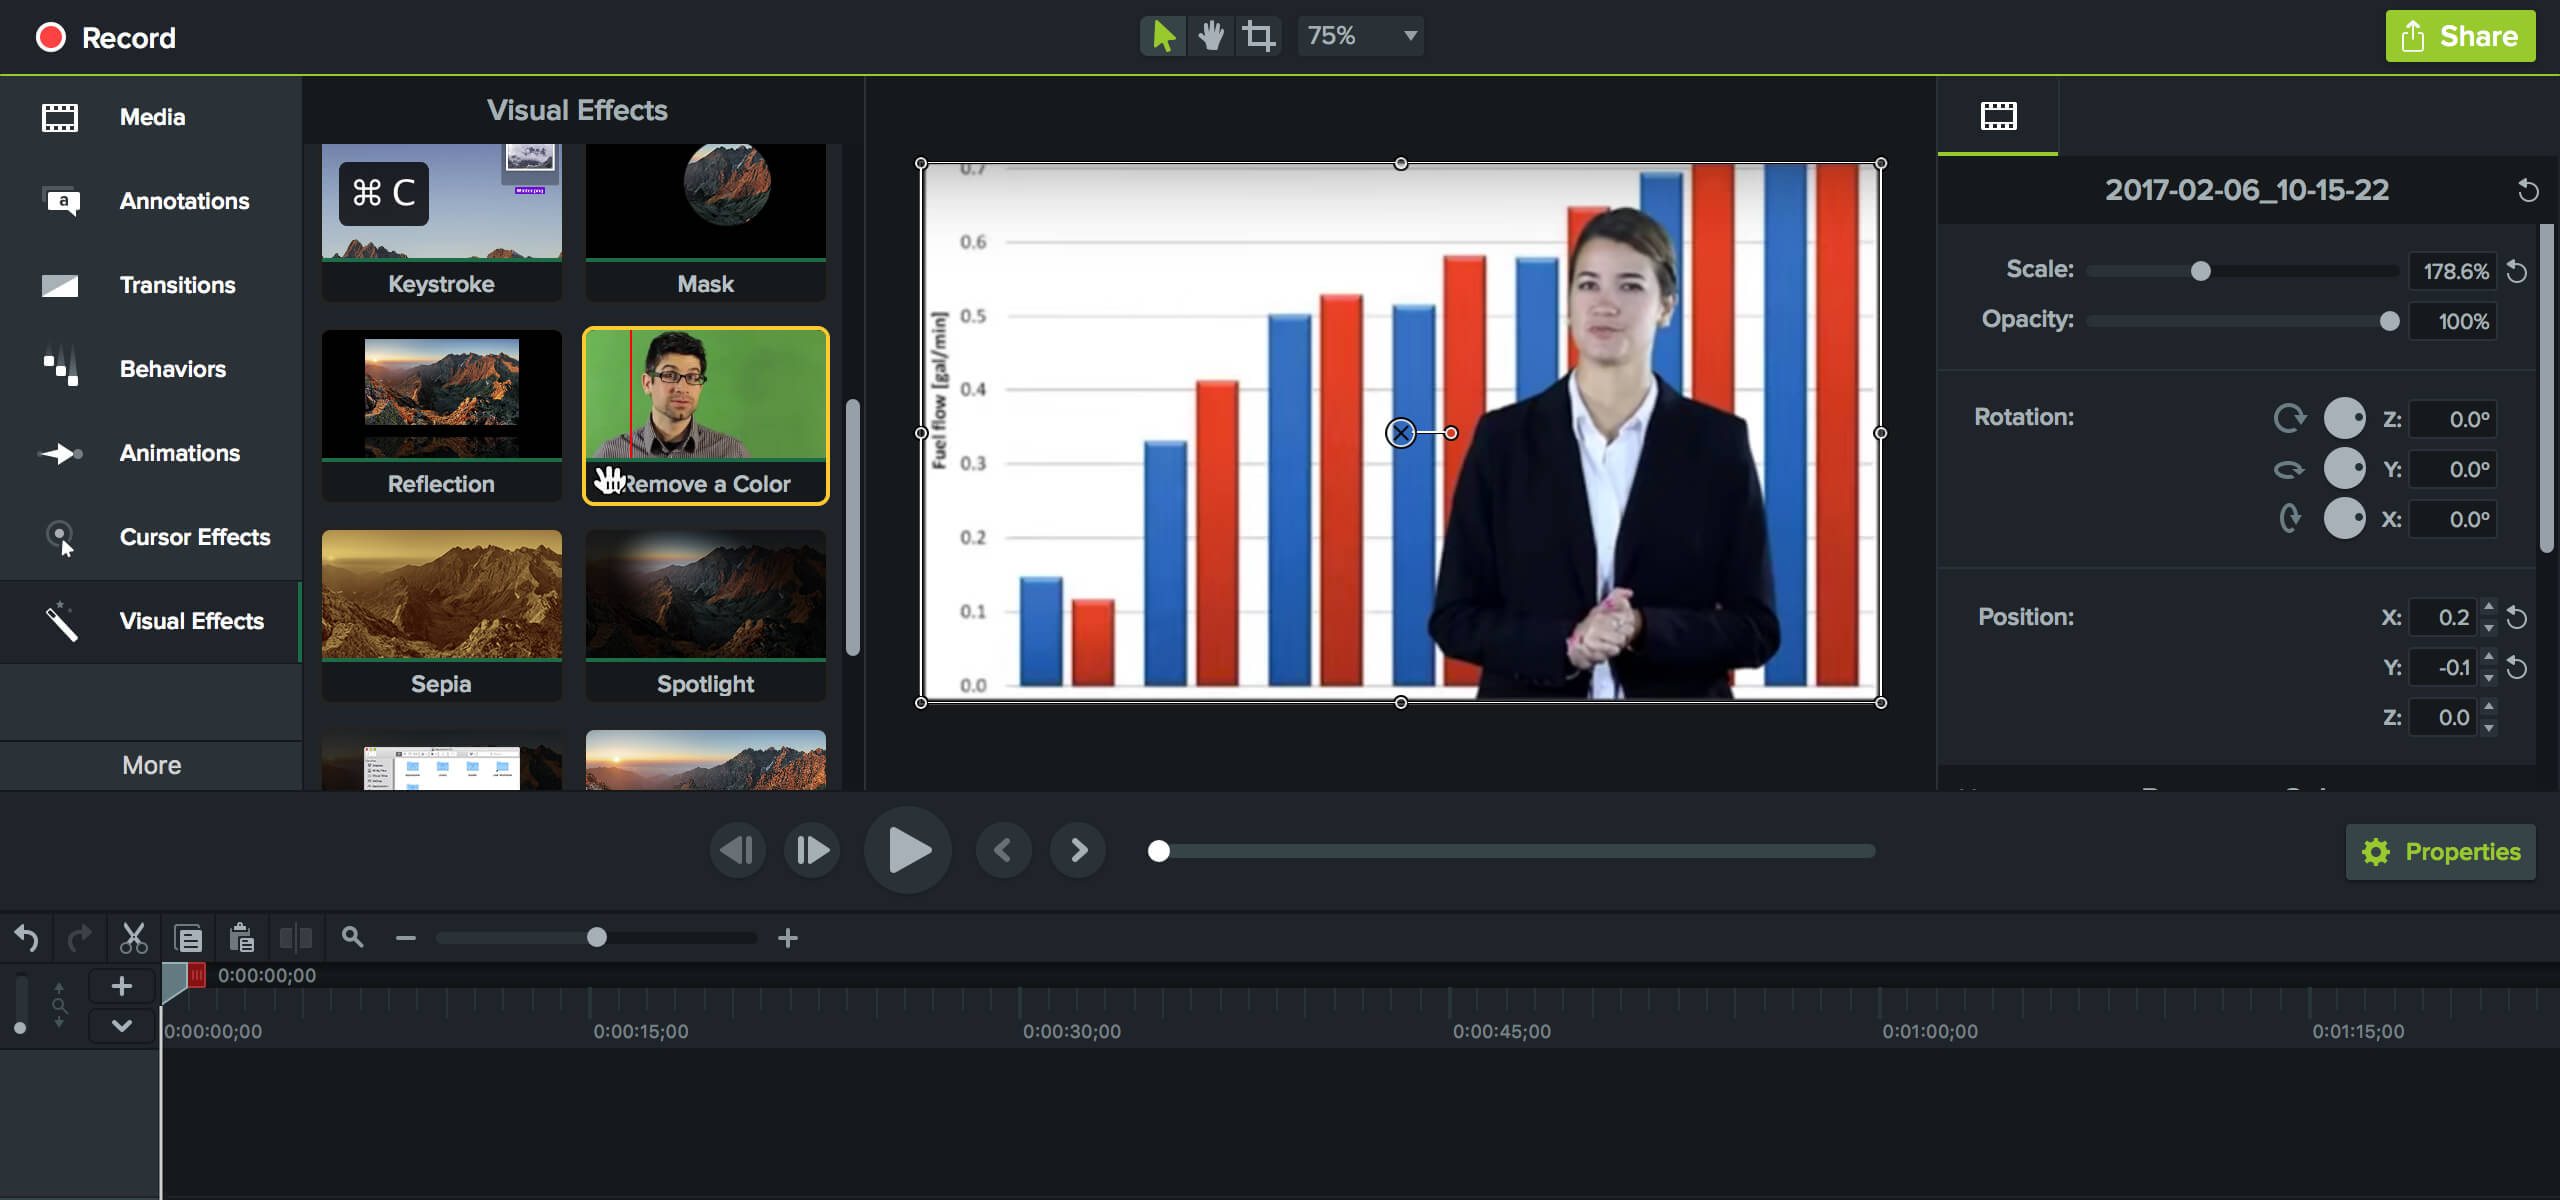Select the Media panel icon
Image resolution: width=2560 pixels, height=1200 pixels.
pyautogui.click(x=59, y=114)
